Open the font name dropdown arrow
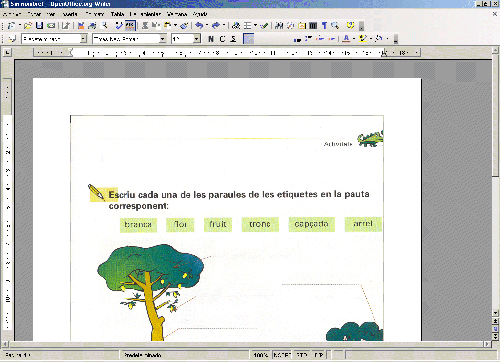Viewport: 500px width, 362px height. click(x=163, y=39)
